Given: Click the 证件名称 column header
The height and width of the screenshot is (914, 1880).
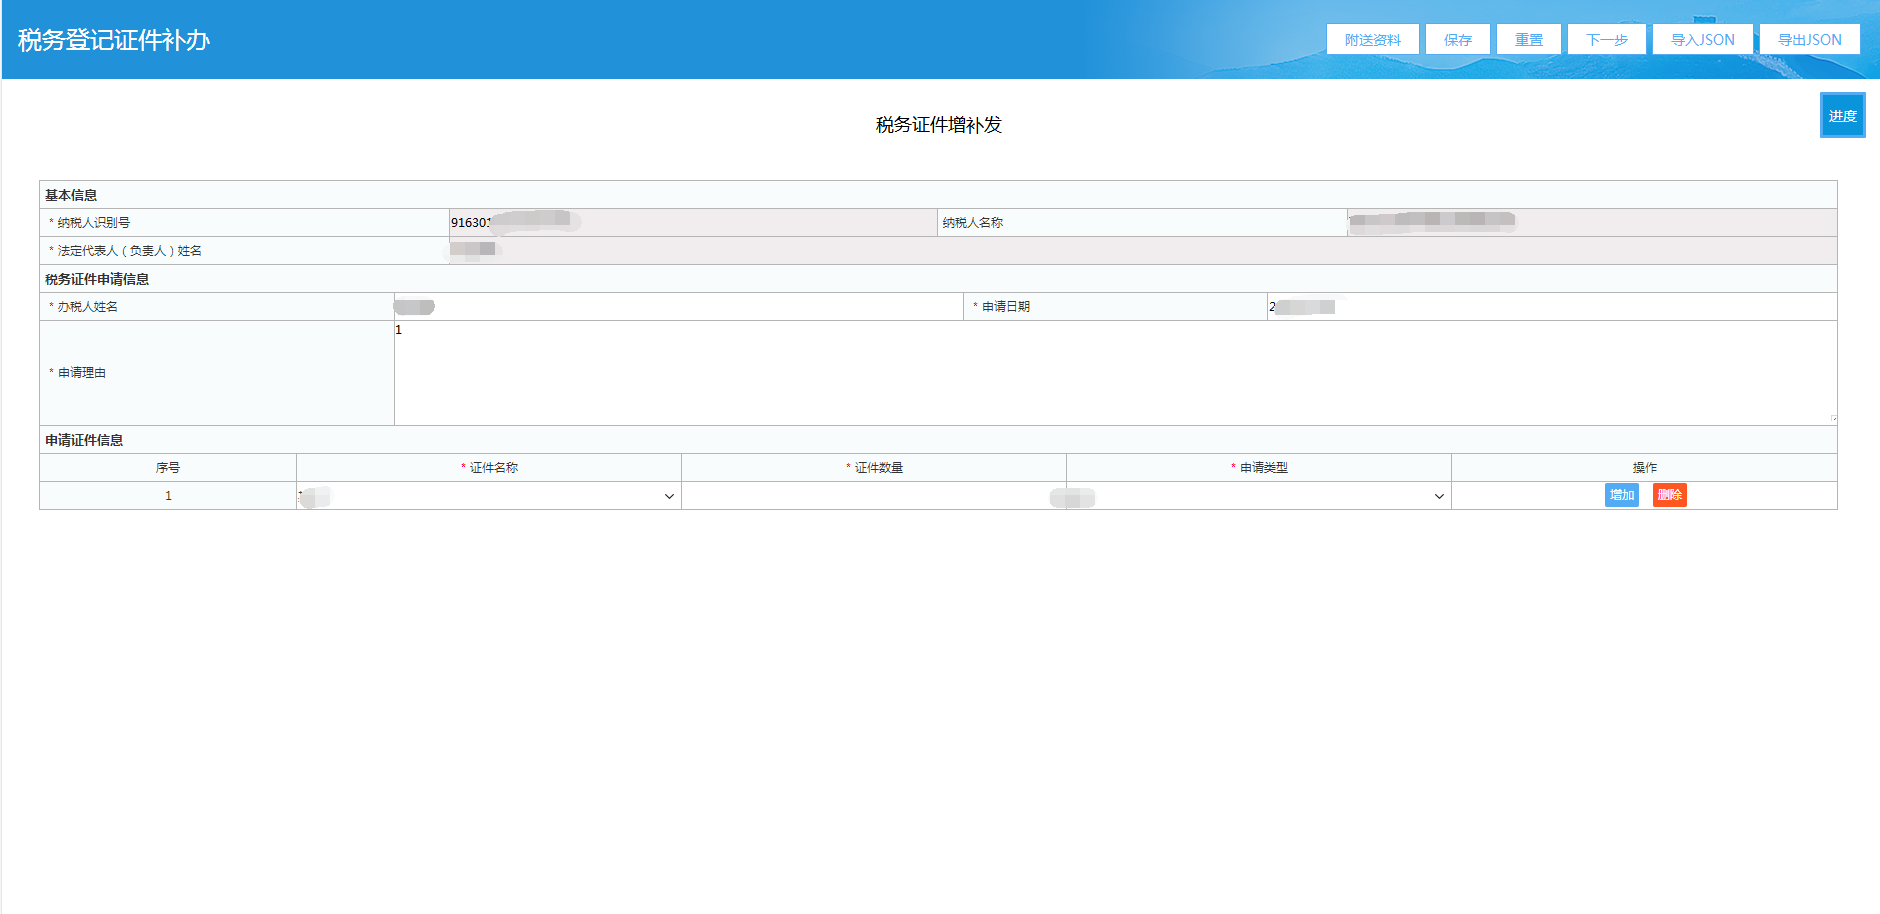Looking at the screenshot, I should point(489,467).
